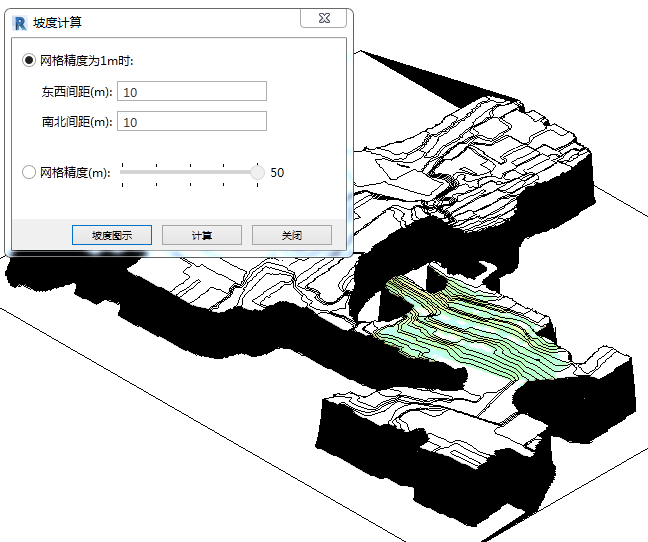Click the 东西间距(m) label text
The height and width of the screenshot is (542, 648).
coord(75,93)
